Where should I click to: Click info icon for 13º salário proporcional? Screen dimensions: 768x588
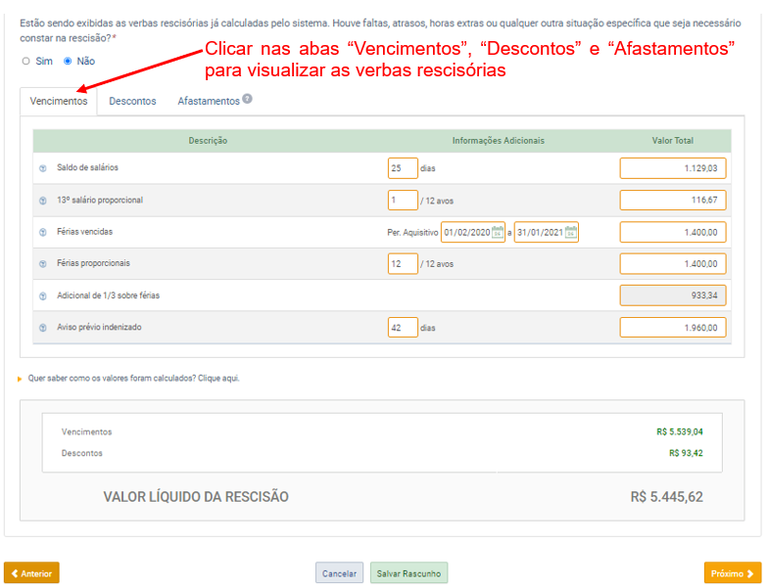click(43, 200)
